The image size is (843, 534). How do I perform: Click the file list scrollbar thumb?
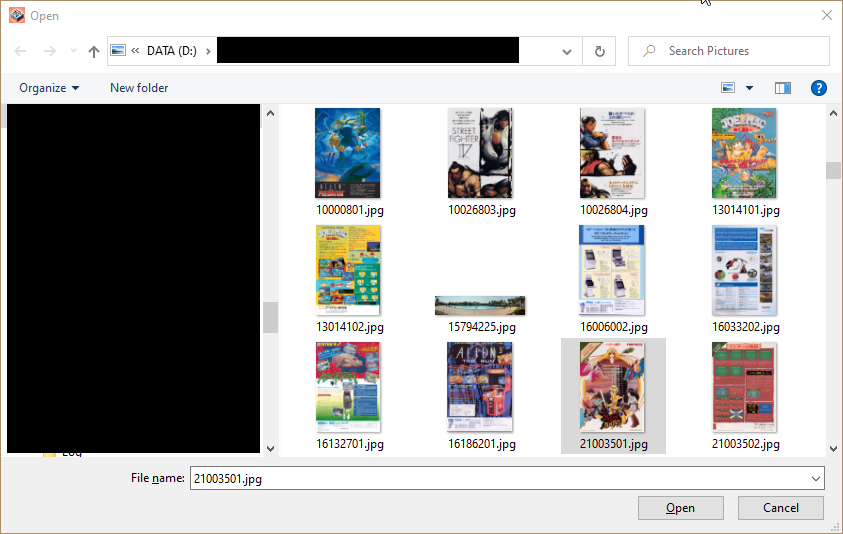(833, 170)
